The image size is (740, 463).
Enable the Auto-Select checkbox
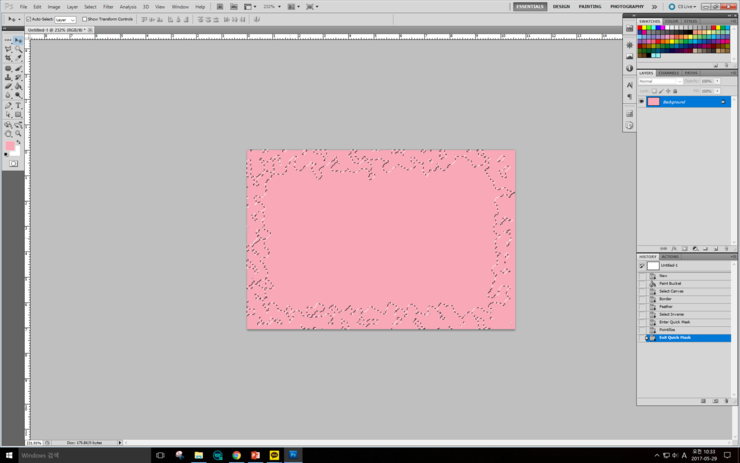(x=29, y=19)
